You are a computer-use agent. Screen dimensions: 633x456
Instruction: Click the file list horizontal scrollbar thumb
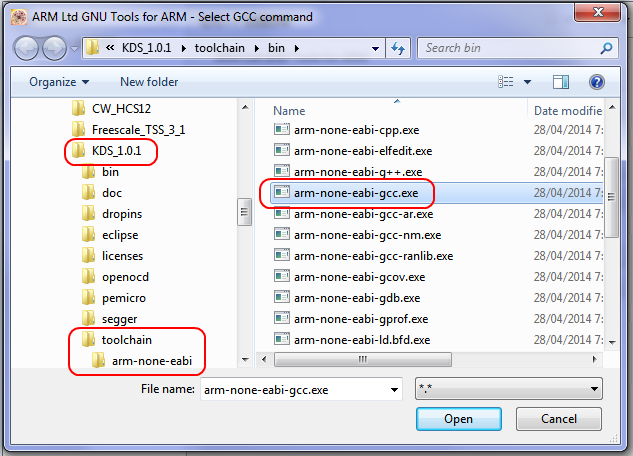[363, 359]
